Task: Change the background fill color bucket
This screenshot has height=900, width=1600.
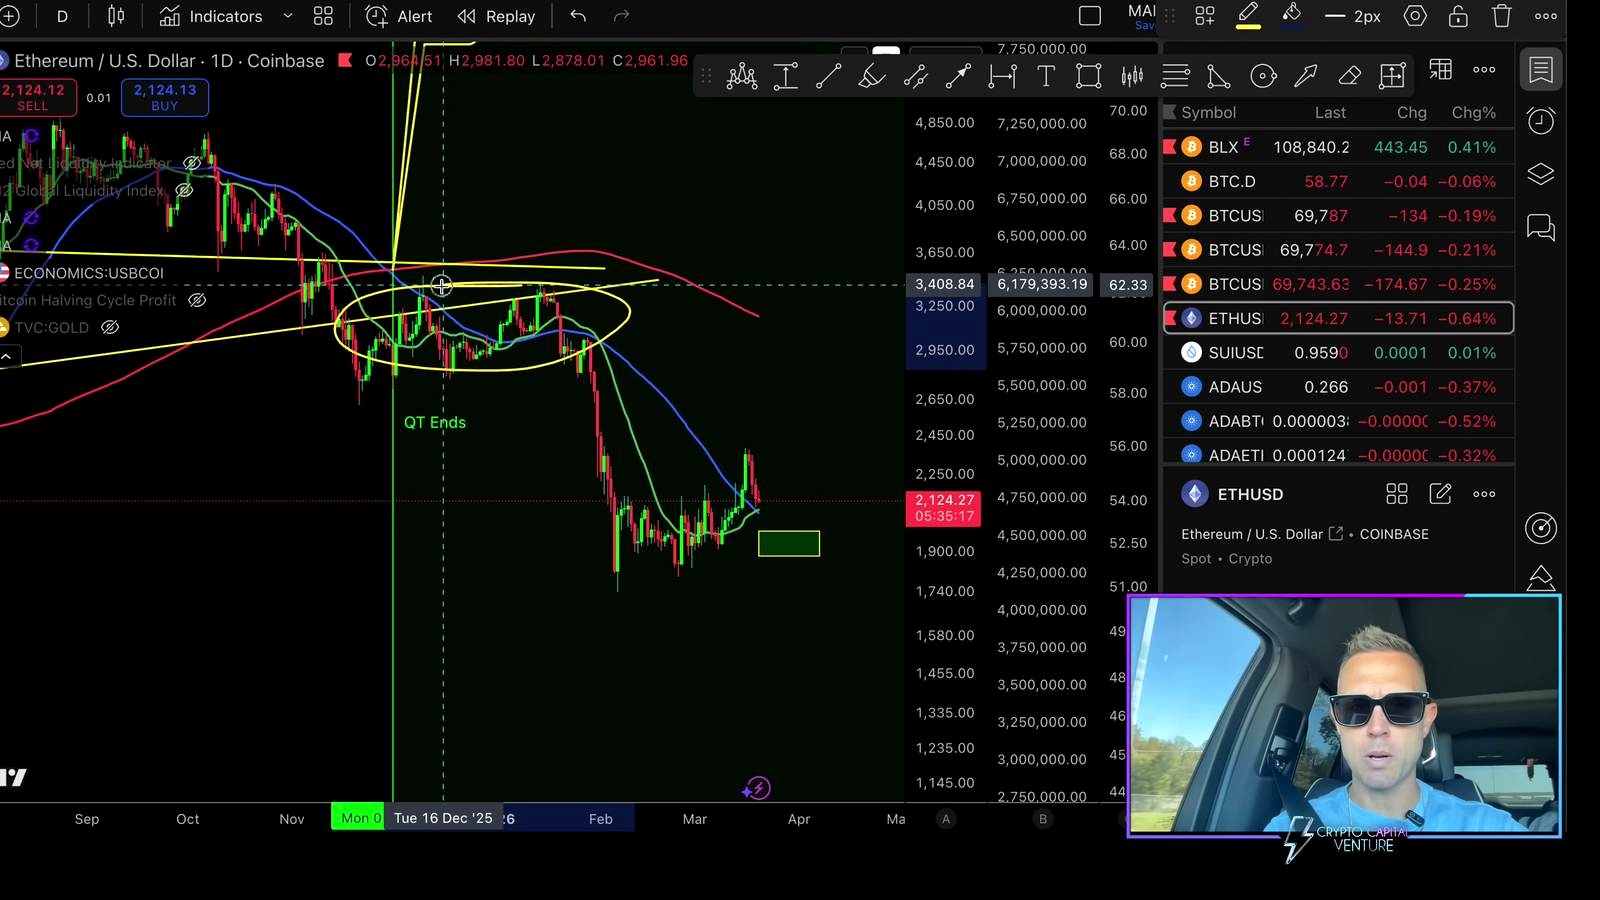Action: click(x=1291, y=16)
